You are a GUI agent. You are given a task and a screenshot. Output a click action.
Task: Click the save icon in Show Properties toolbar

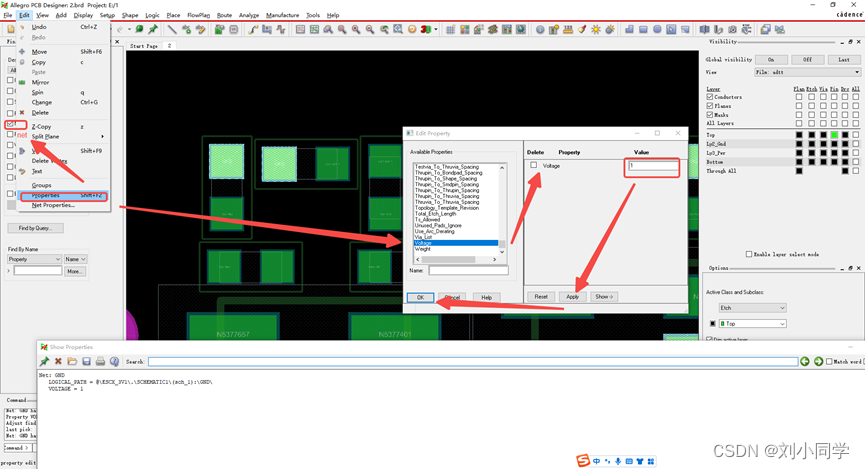86,361
